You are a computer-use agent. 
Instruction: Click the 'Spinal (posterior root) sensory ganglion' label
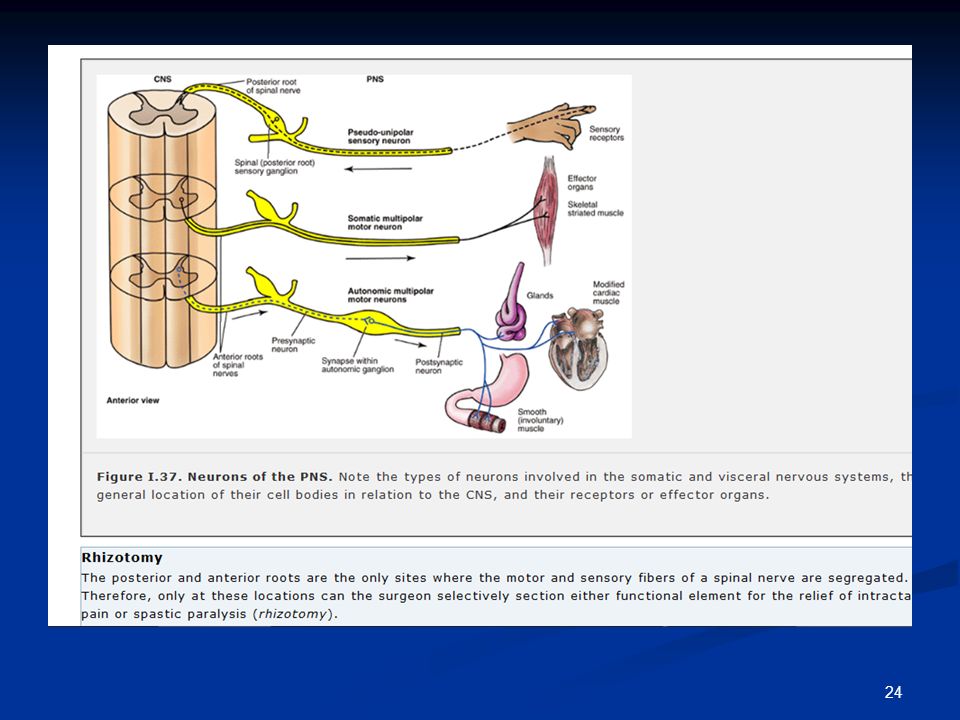[x=274, y=167]
